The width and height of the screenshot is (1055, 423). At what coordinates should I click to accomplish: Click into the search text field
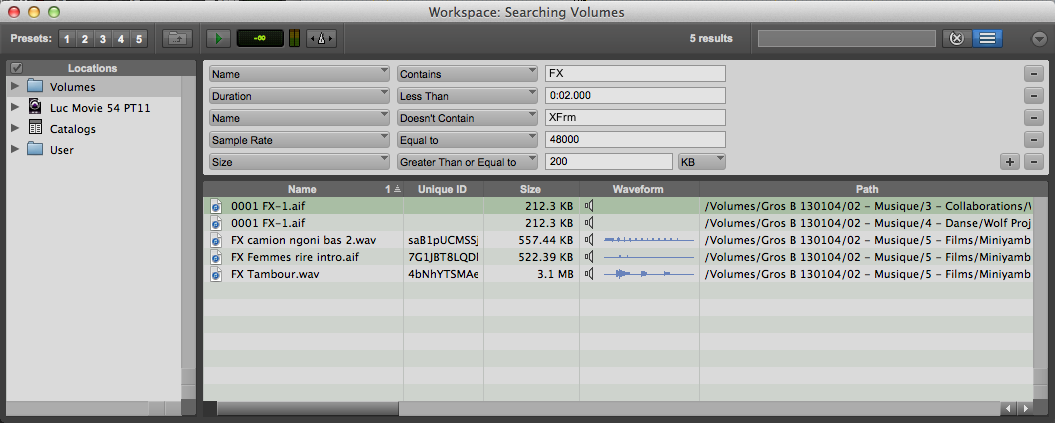coord(846,39)
